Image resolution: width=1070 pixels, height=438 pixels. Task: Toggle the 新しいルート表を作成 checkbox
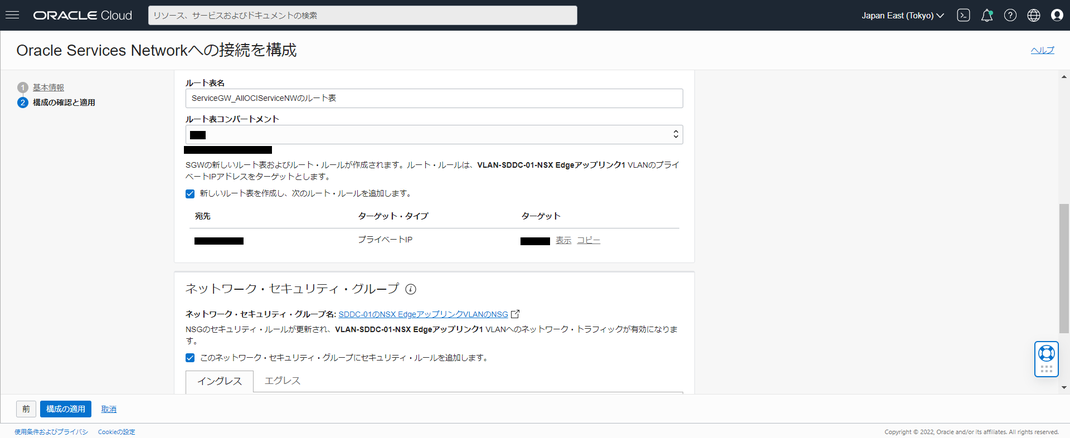point(190,193)
